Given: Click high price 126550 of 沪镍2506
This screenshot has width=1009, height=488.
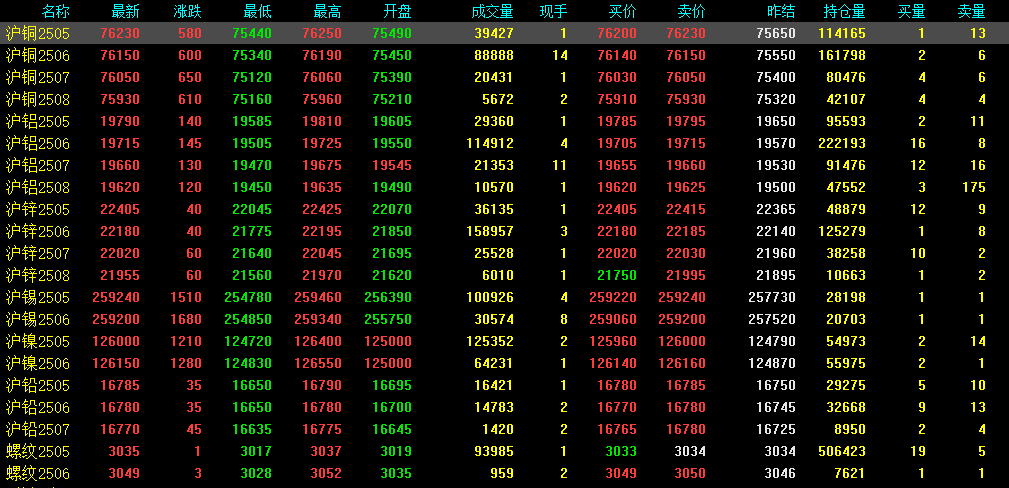Looking at the screenshot, I should [318, 363].
